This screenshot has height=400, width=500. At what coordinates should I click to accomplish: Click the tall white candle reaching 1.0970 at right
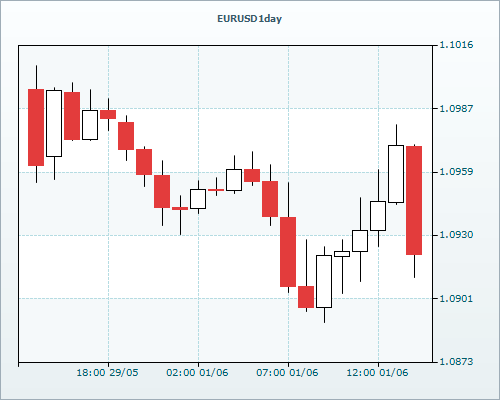point(396,174)
